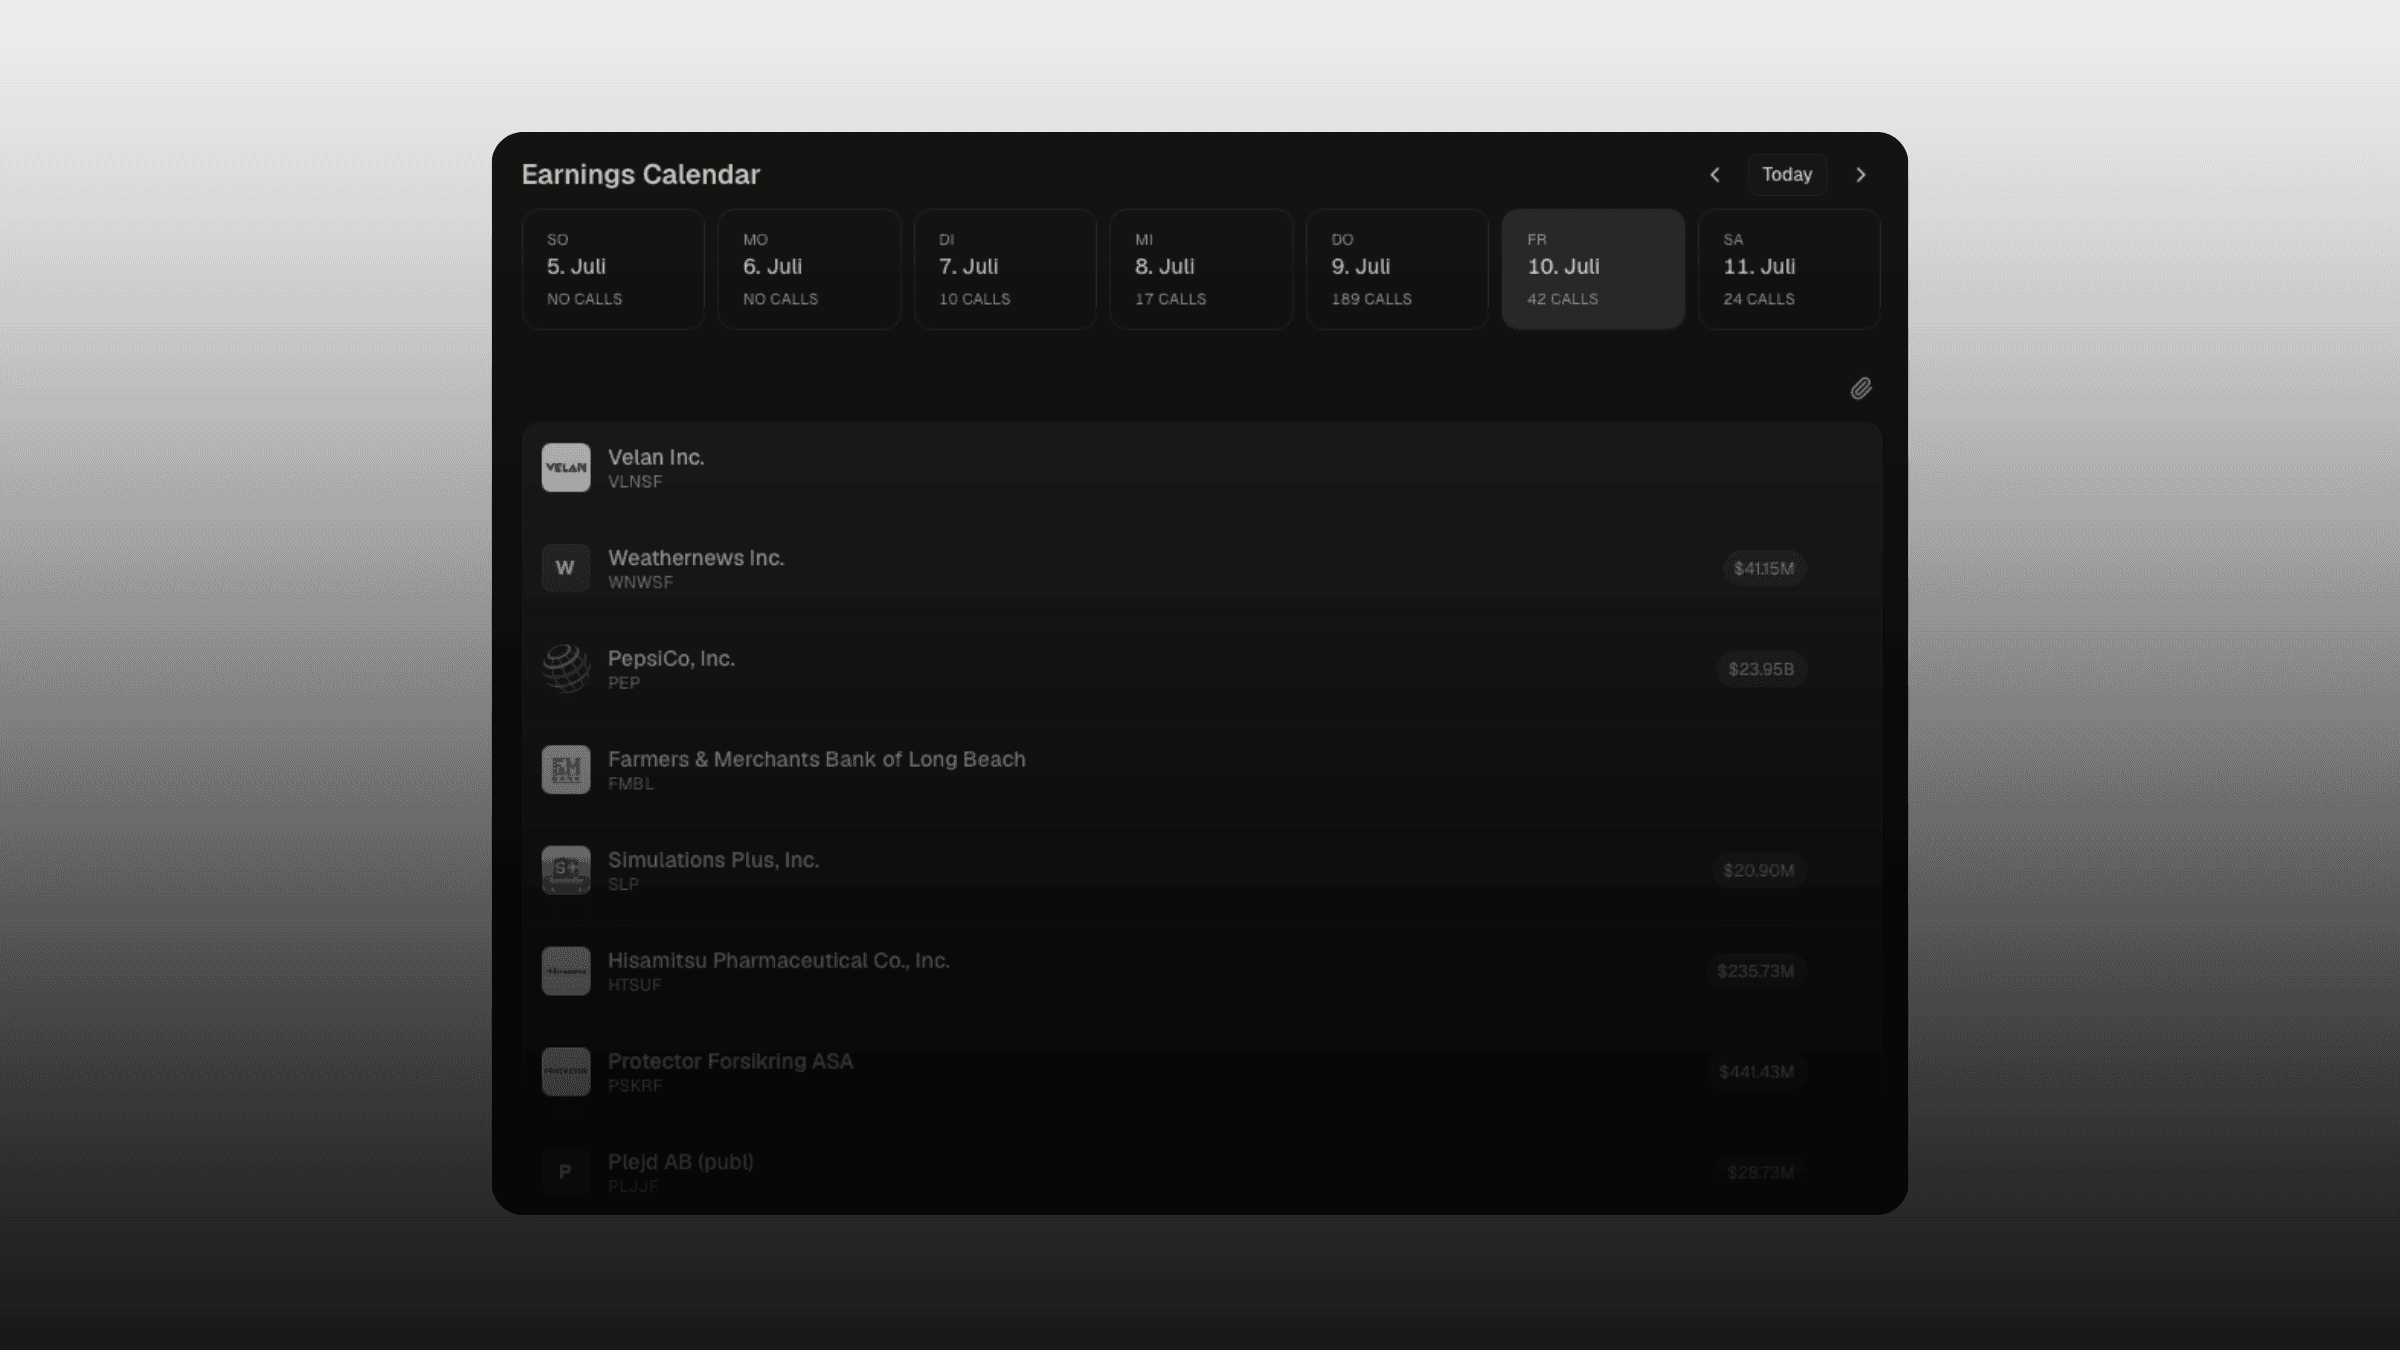Select the SA 11. Juli day card
The image size is (2400, 1350).
coord(1789,269)
